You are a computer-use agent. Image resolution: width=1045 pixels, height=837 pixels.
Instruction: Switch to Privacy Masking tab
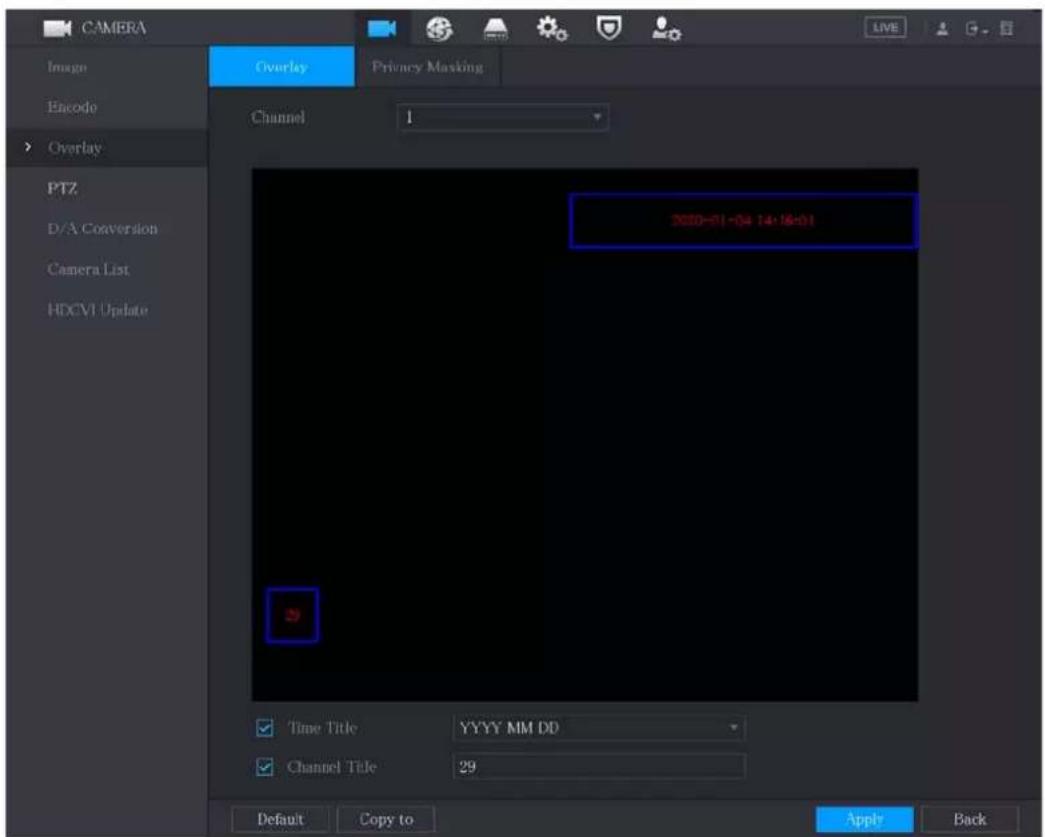[x=428, y=67]
